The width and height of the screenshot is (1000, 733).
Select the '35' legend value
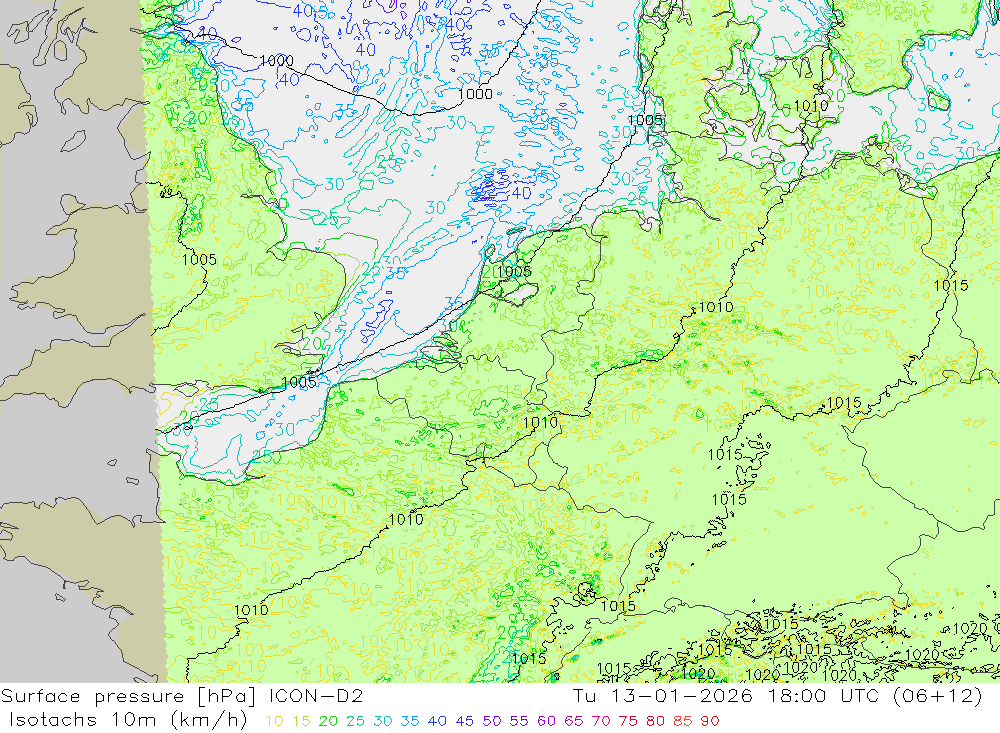pos(410,722)
